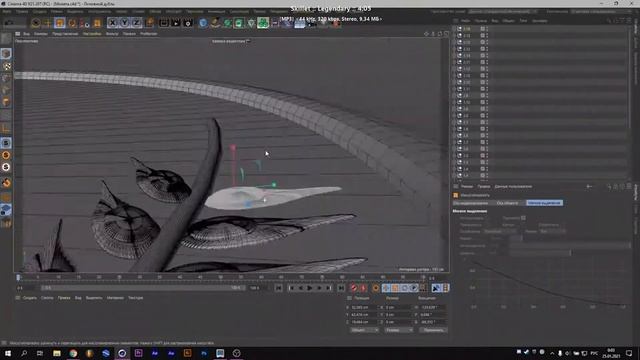
Task: Open the Spline Pen tool
Action: pyautogui.click(x=215, y=23)
